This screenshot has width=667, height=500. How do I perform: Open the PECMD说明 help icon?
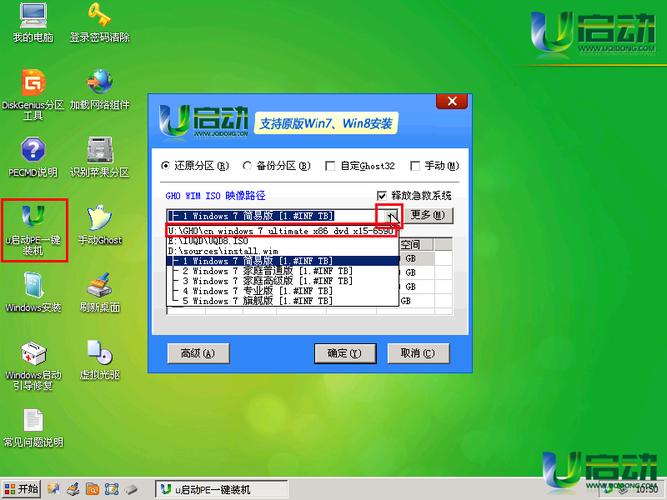click(x=33, y=157)
